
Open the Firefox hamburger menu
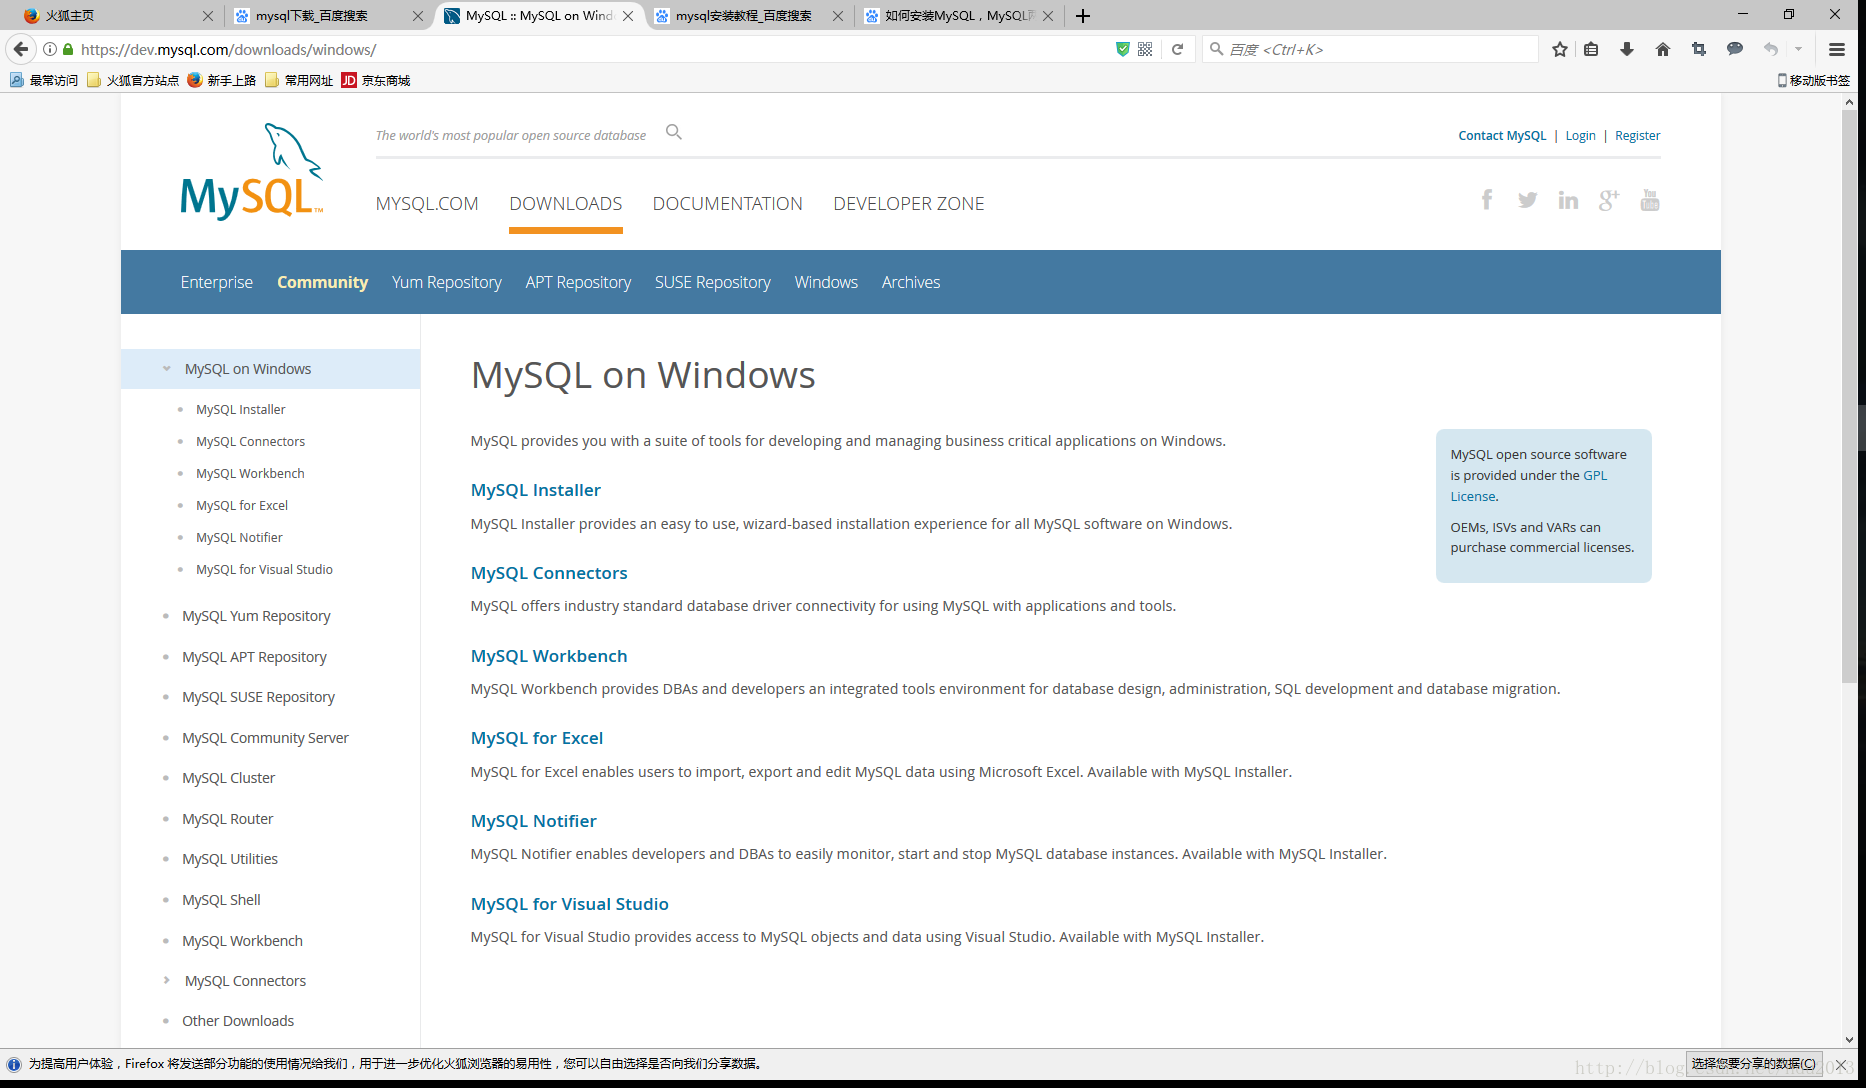pos(1837,49)
